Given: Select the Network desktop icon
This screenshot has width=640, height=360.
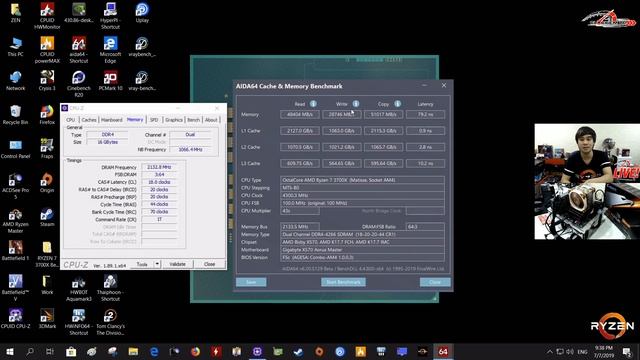Looking at the screenshot, I should pos(16,80).
